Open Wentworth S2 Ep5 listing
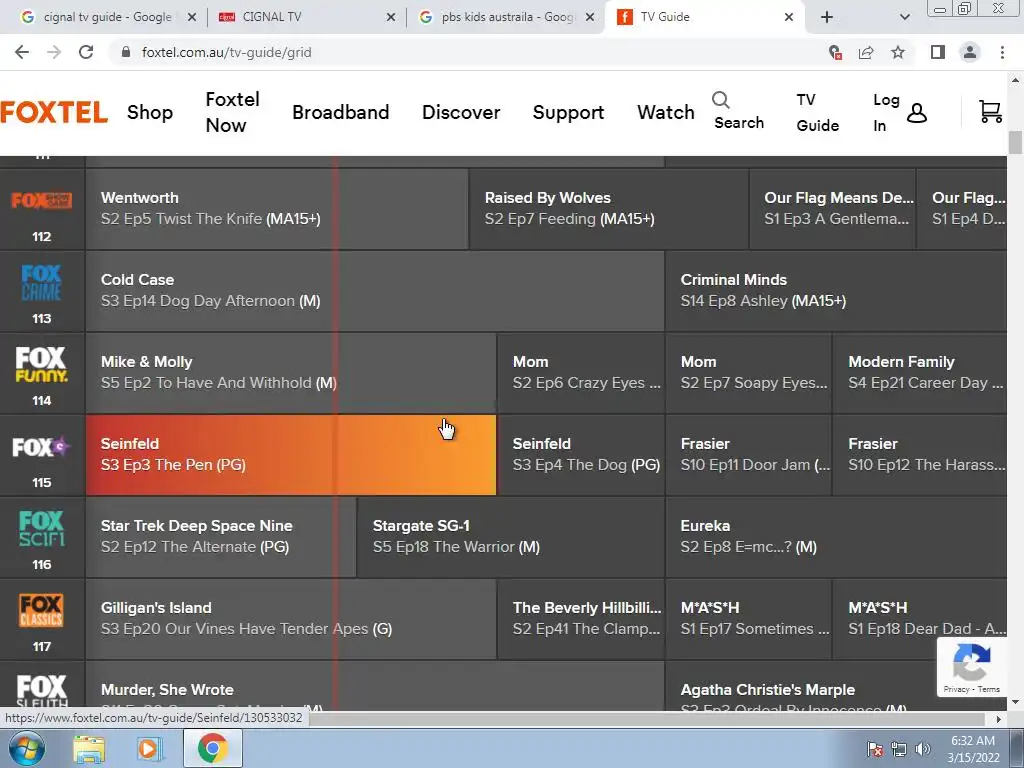The height and width of the screenshot is (768, 1024). pyautogui.click(x=277, y=209)
